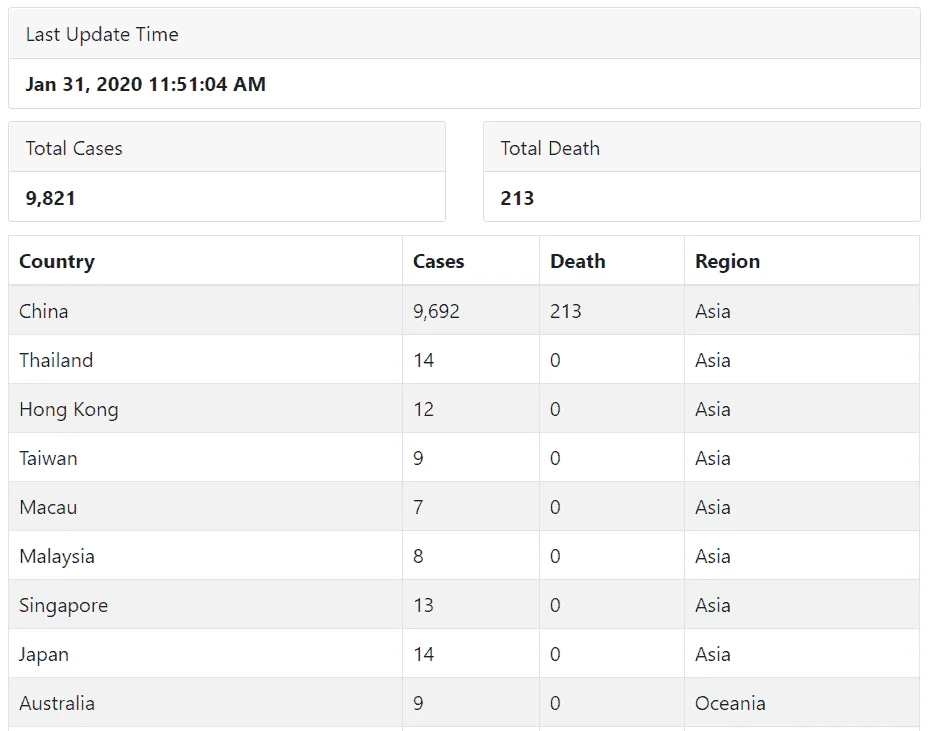Viewport: 932px width, 731px height.
Task: Select China death value '213' in table
Action: click(x=565, y=311)
